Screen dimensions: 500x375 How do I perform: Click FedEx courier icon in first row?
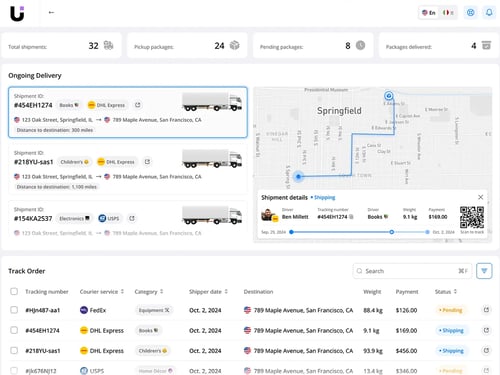pos(84,310)
